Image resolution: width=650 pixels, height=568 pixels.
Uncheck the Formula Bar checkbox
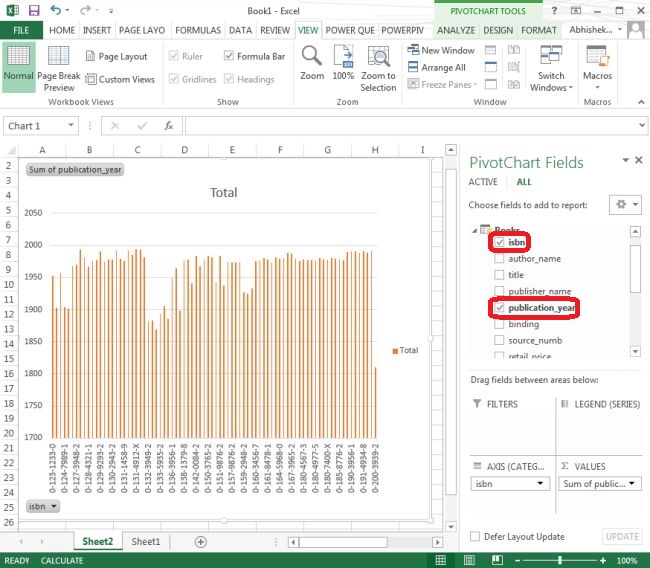coord(229,57)
